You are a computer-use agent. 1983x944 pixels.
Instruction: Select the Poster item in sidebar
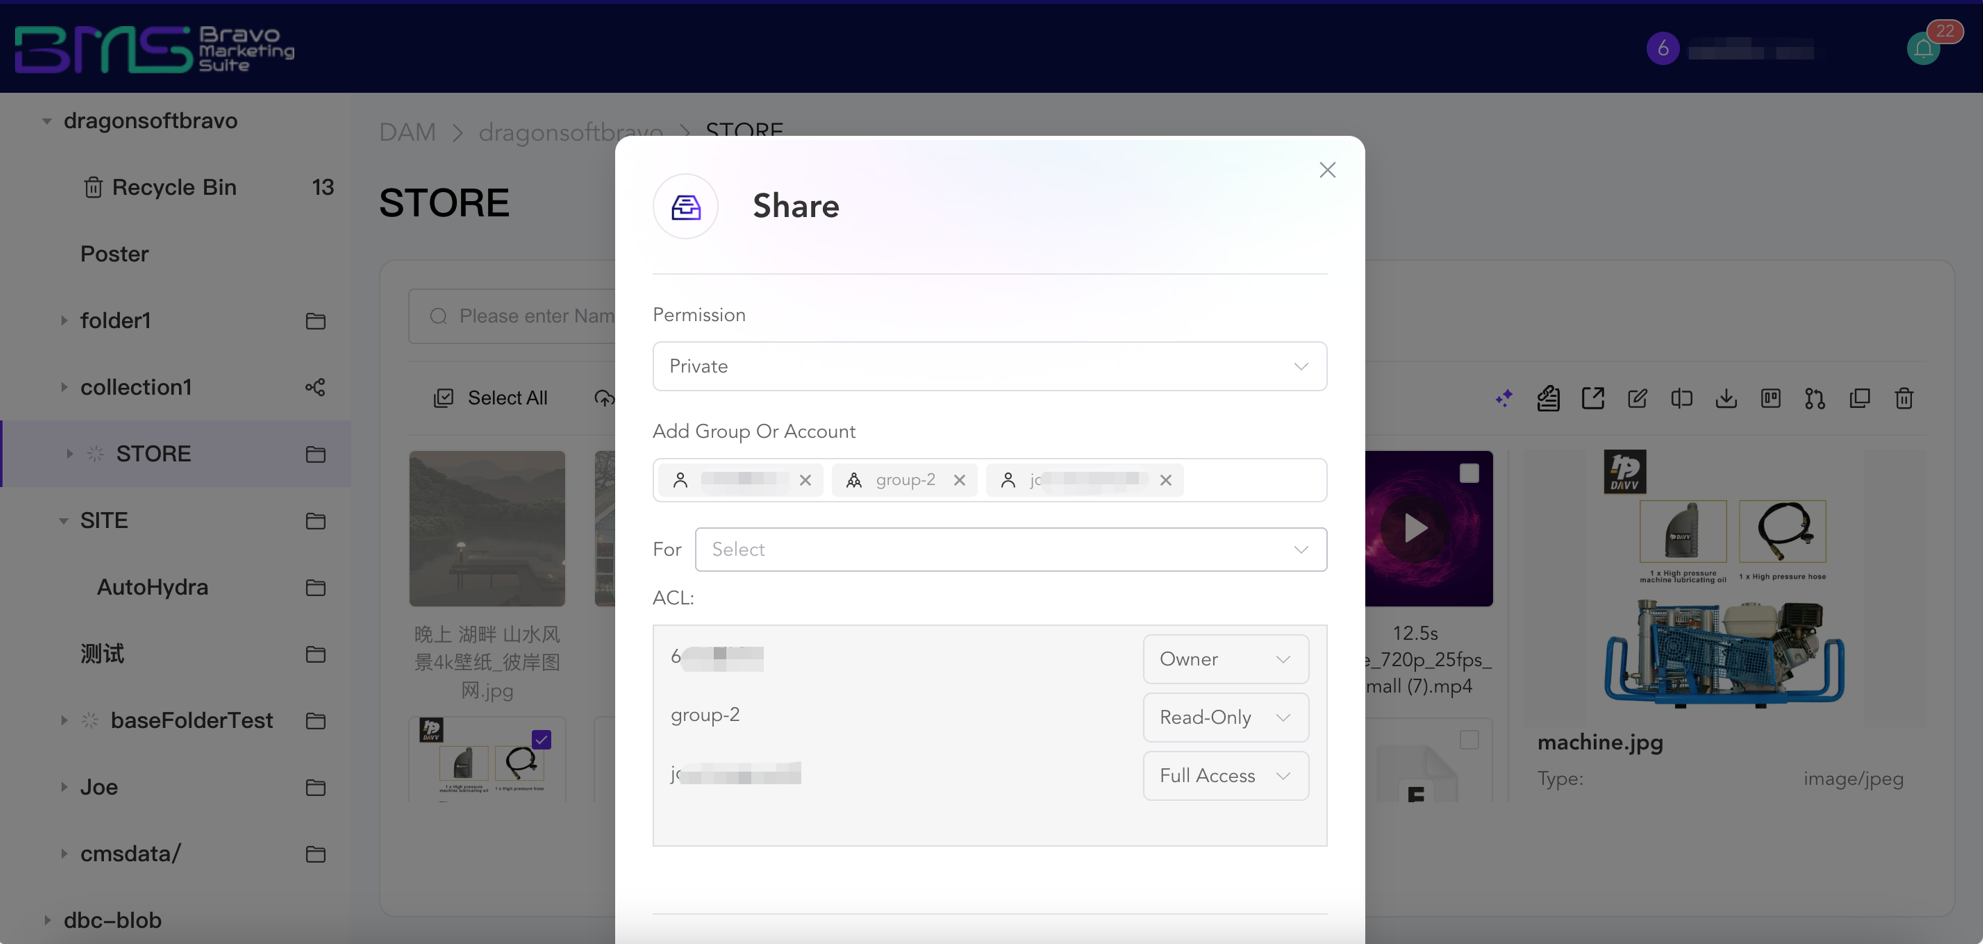pyautogui.click(x=114, y=254)
